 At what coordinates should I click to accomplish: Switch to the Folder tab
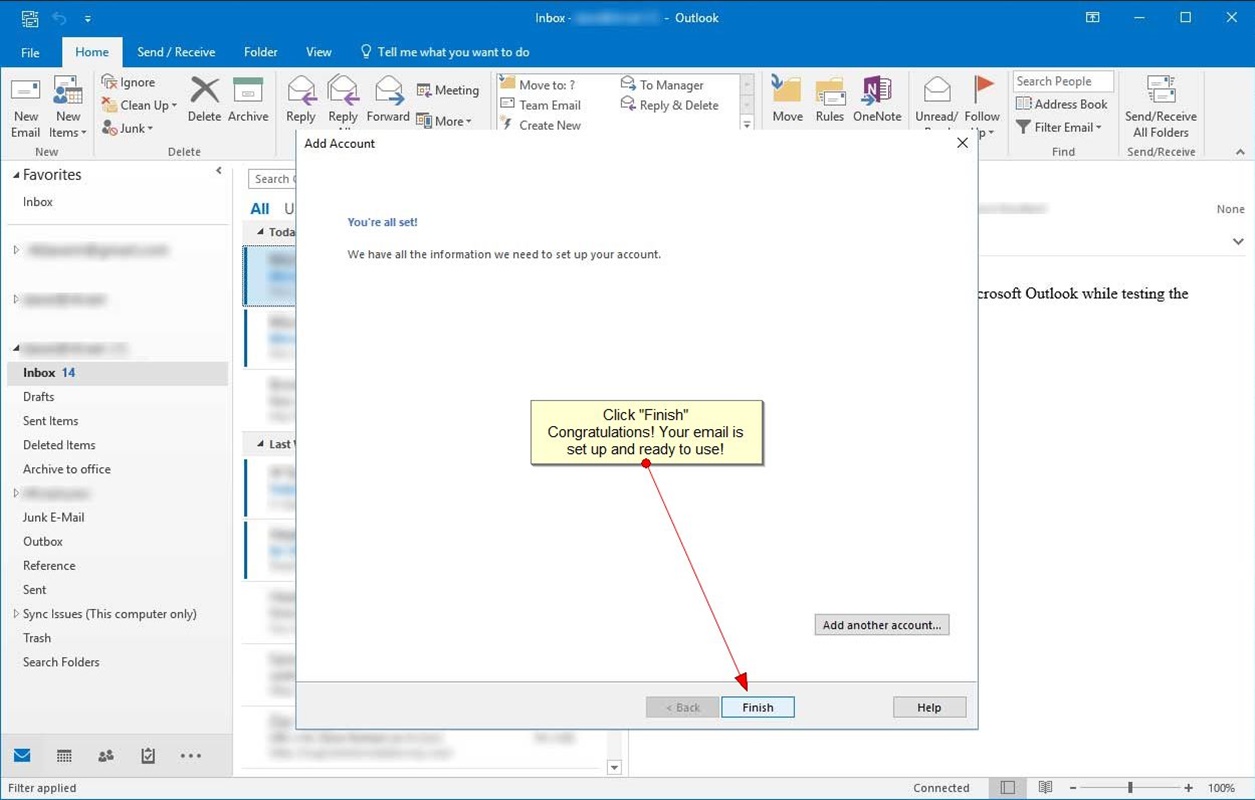(x=261, y=52)
